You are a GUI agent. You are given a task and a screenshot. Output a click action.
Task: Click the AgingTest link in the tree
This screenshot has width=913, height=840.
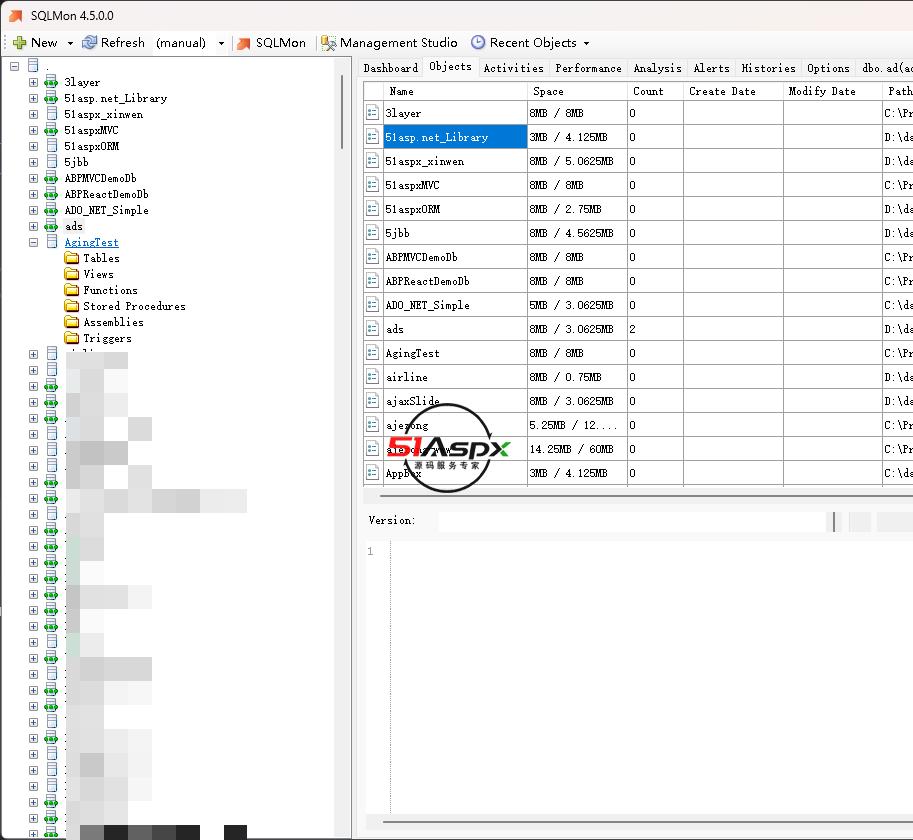(x=91, y=242)
